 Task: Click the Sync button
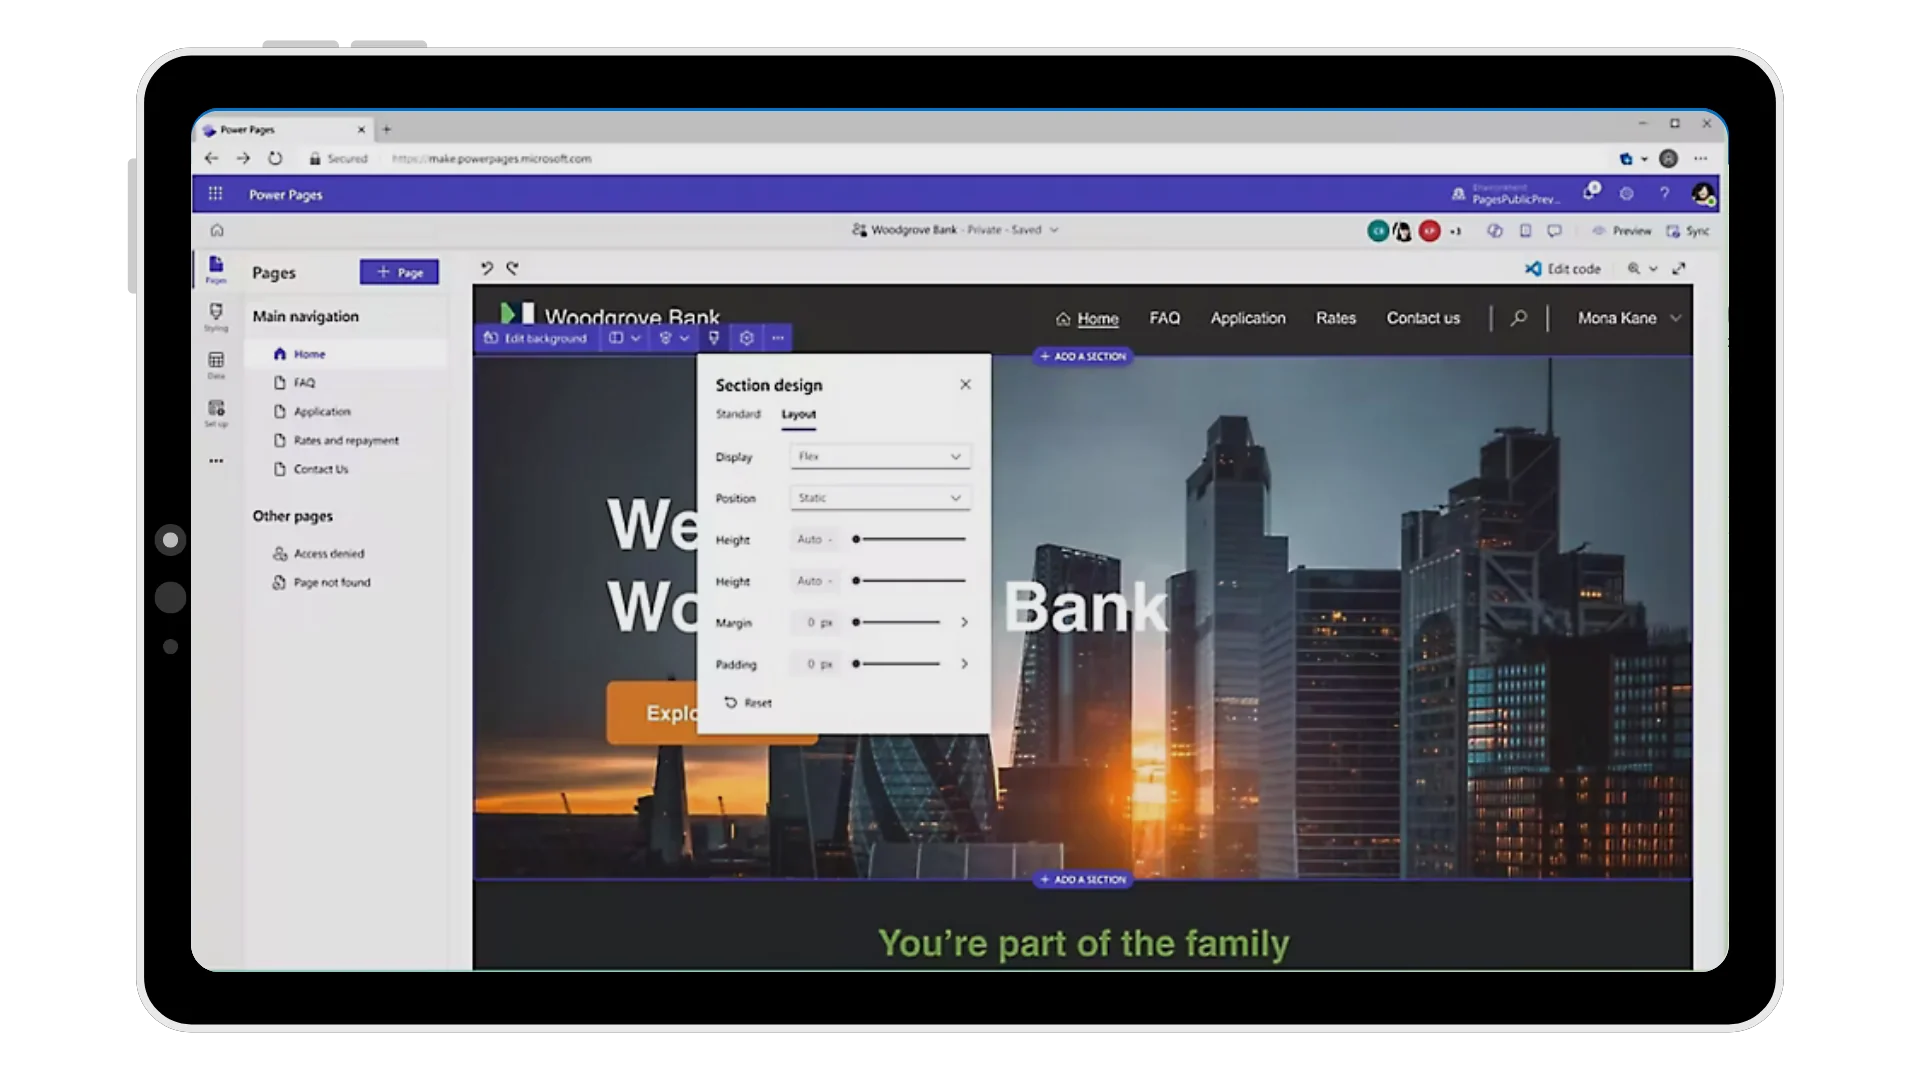[x=1688, y=231]
